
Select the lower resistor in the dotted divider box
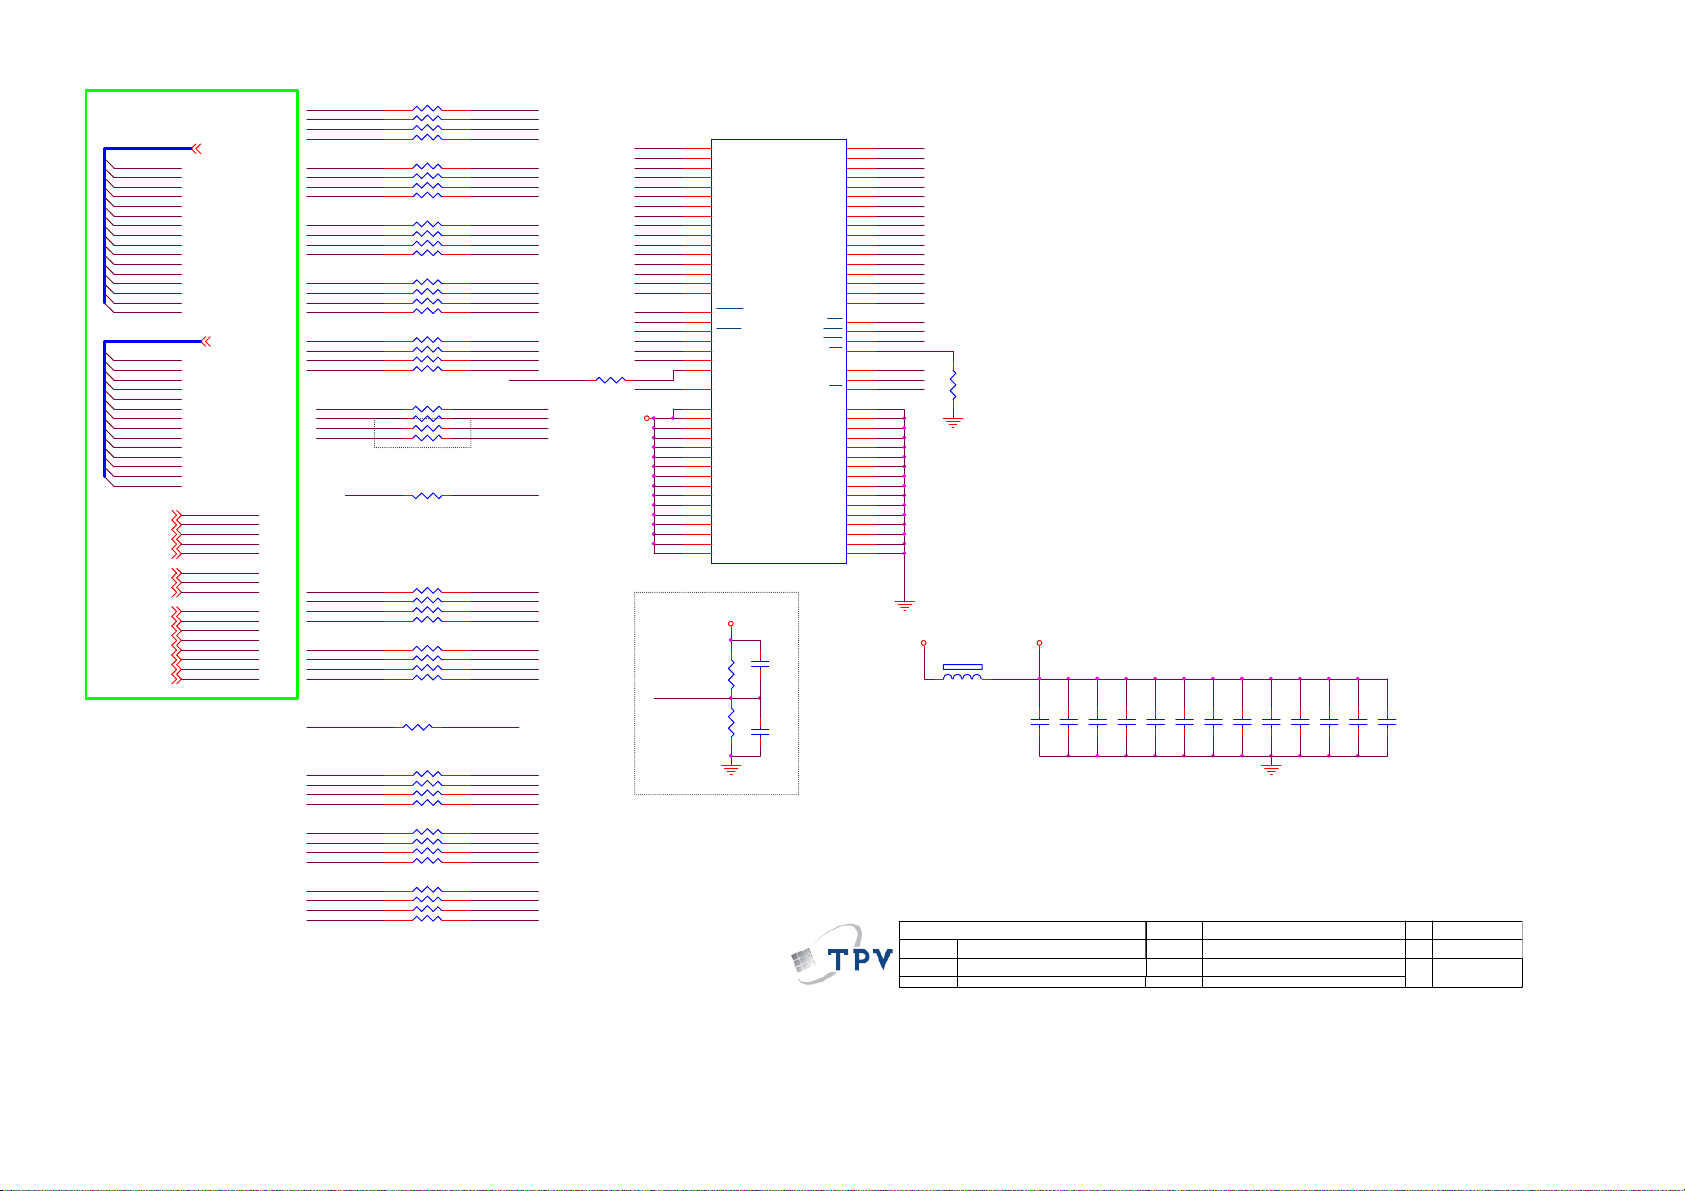731,722
